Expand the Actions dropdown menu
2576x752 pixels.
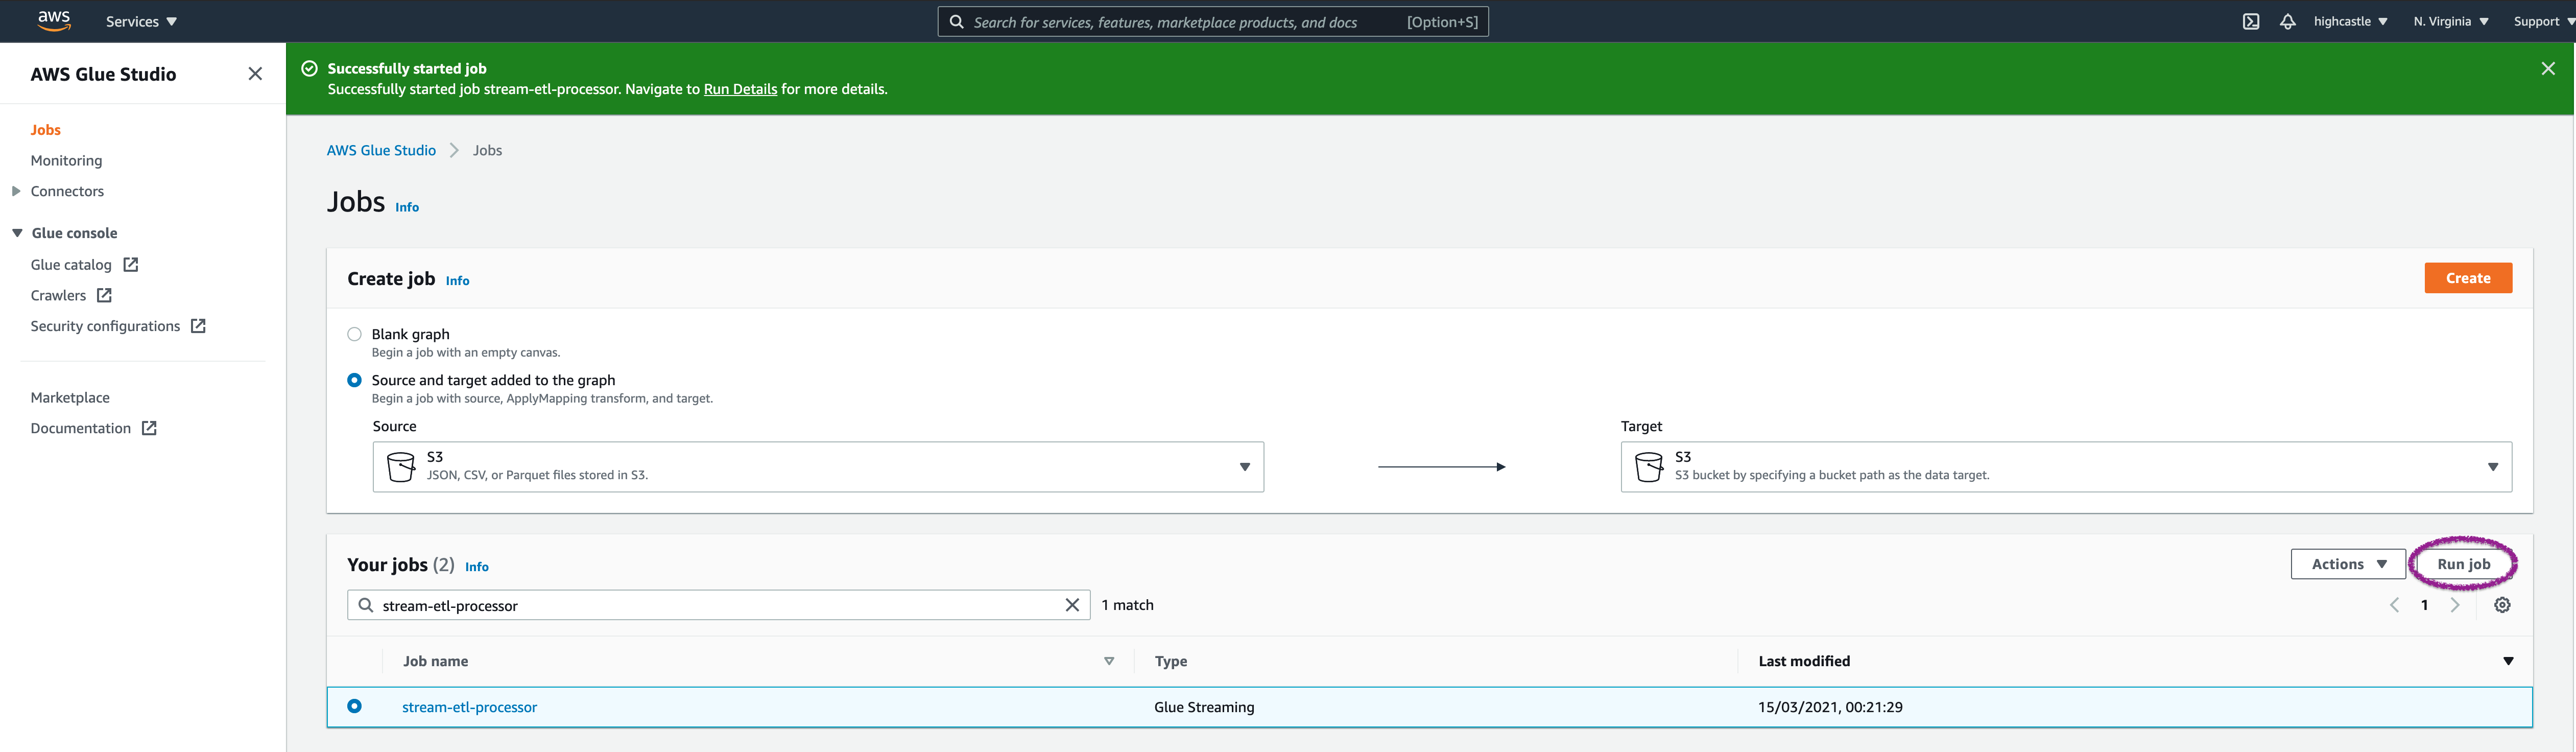tap(2347, 564)
